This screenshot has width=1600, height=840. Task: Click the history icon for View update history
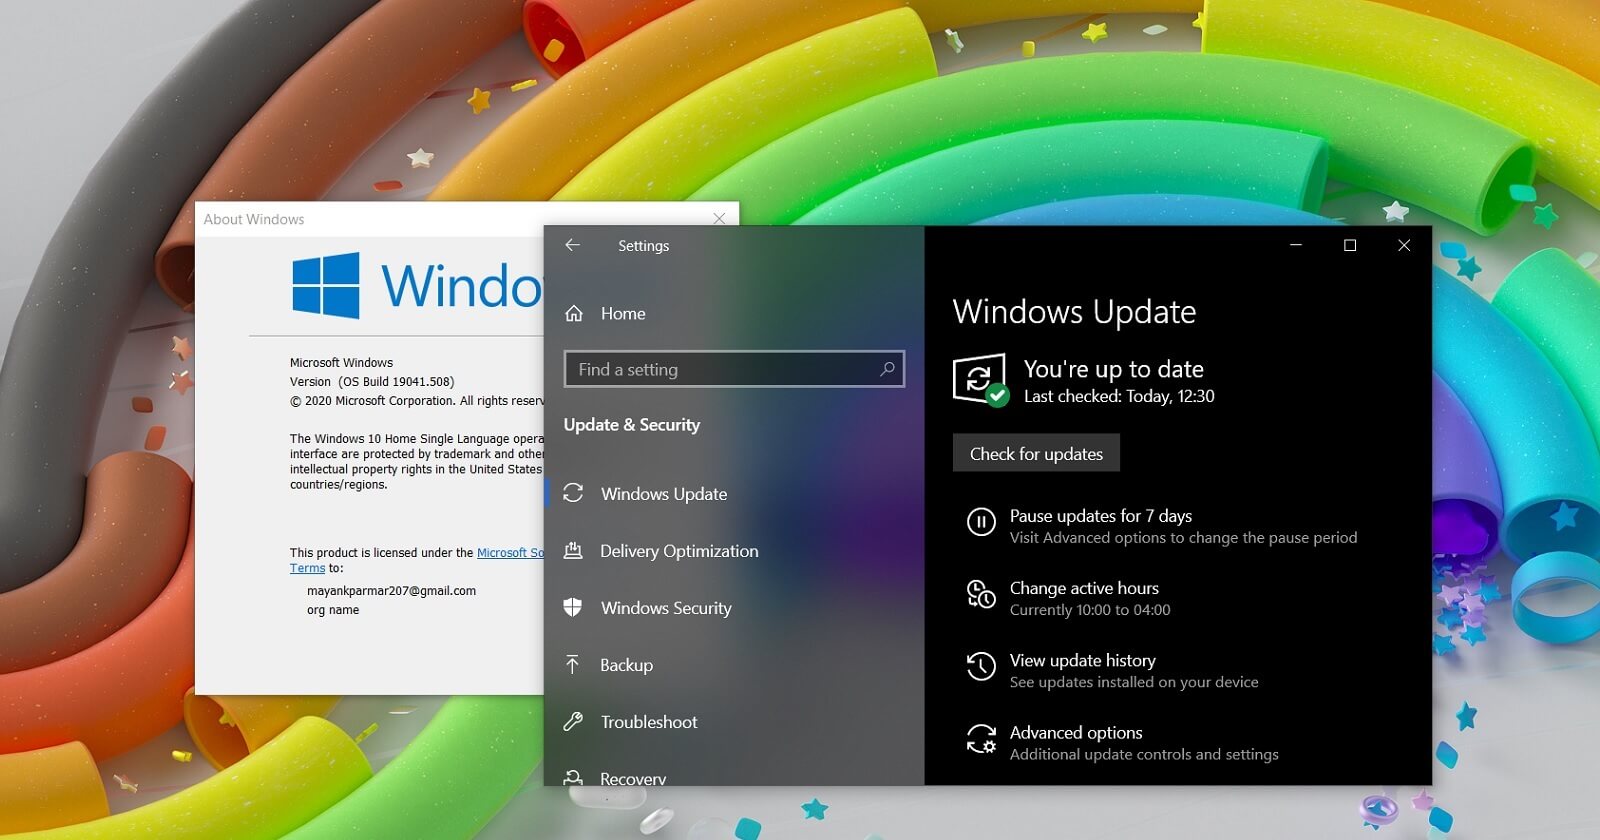(981, 667)
